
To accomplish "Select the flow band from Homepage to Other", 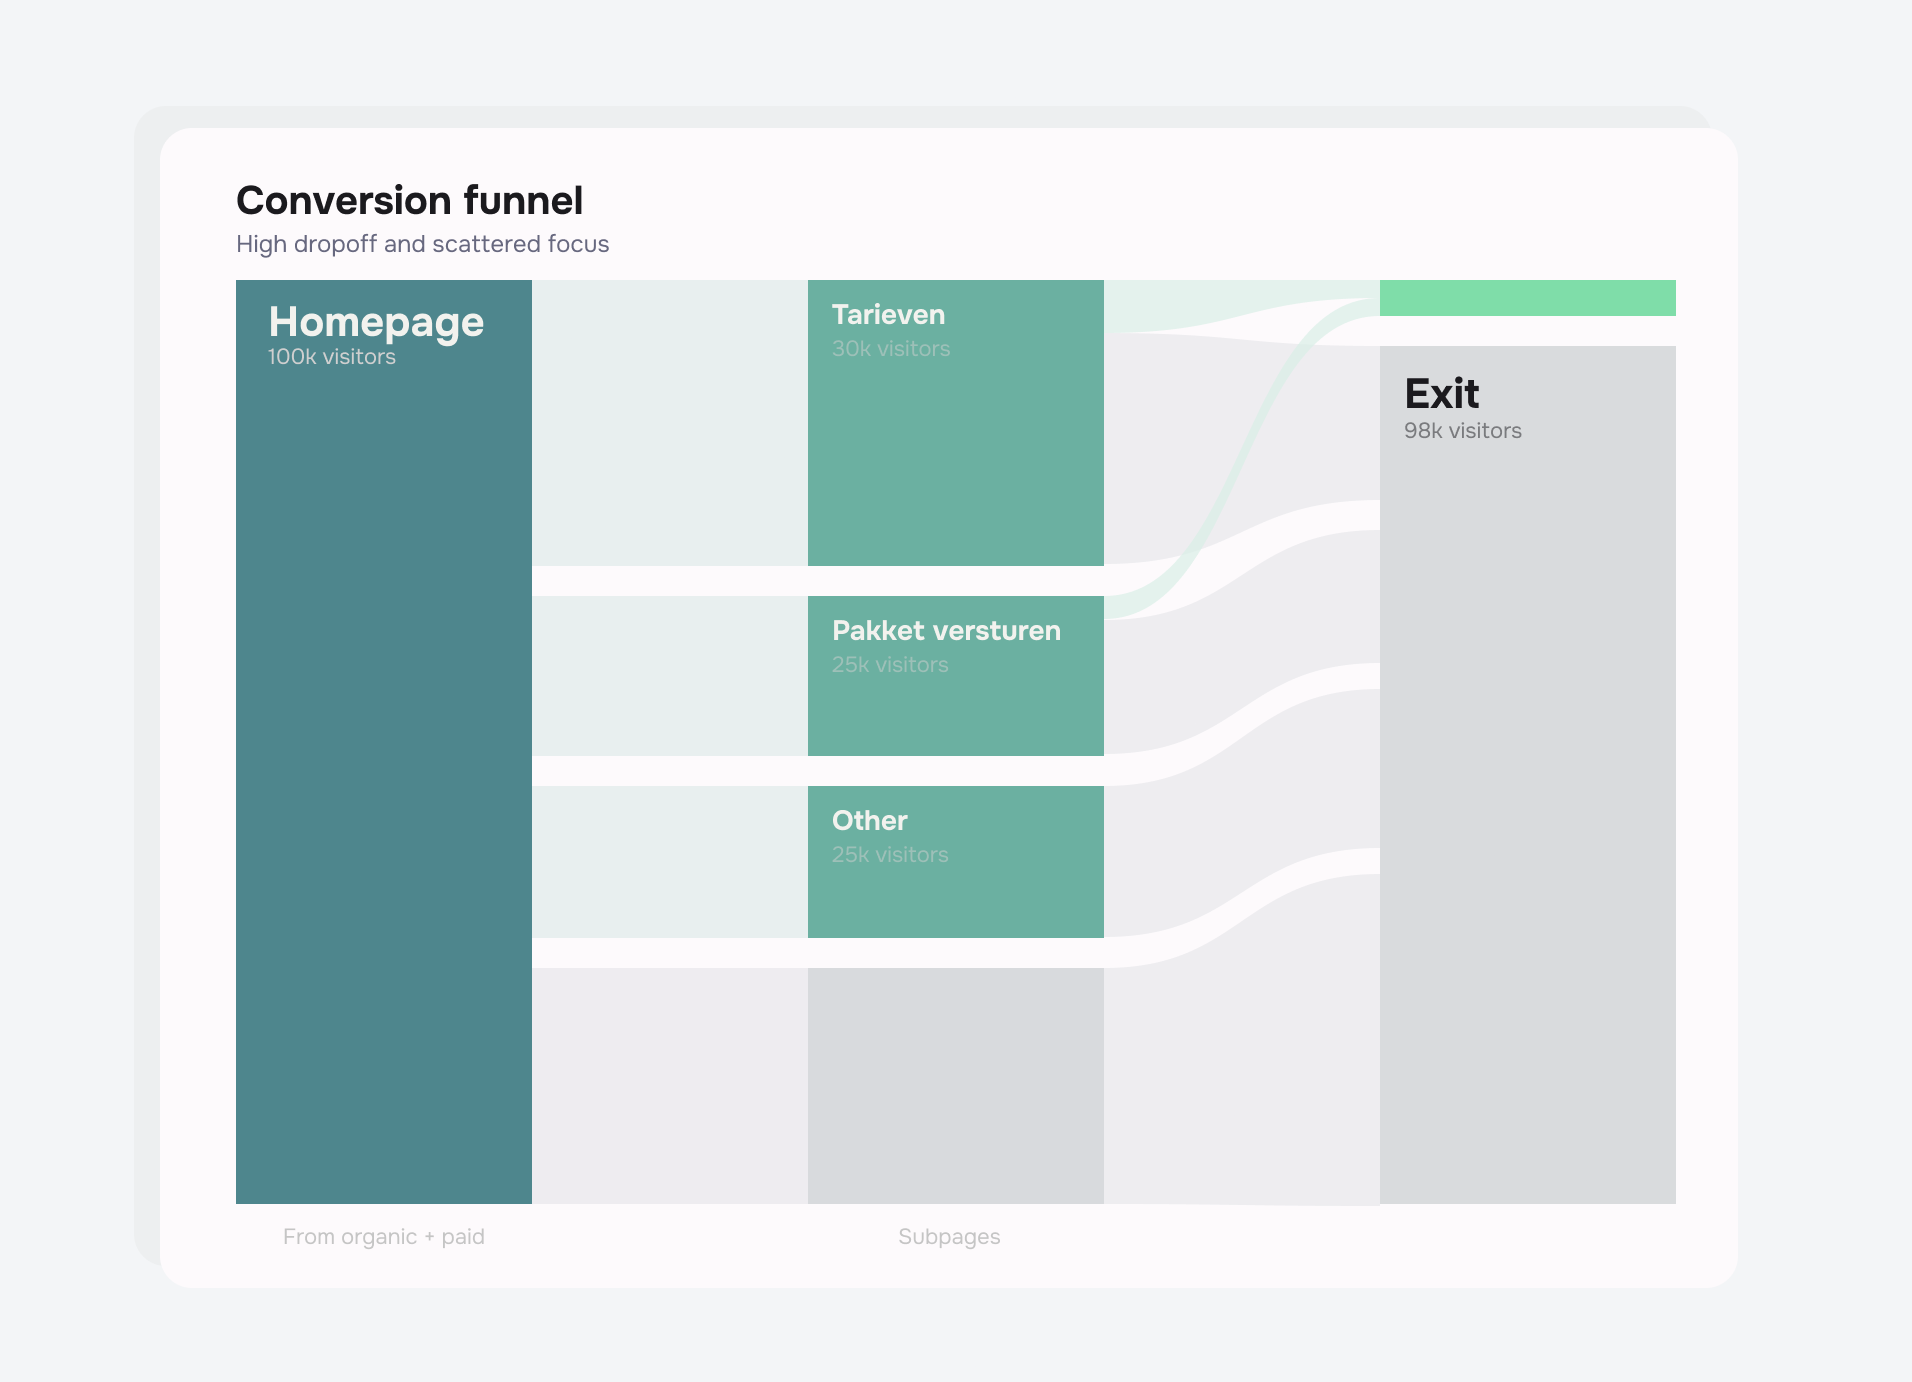I will pos(669,862).
